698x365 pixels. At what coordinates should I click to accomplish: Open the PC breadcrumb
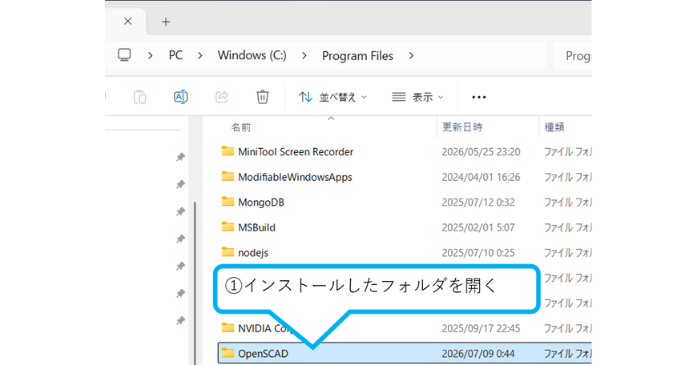click(x=175, y=55)
